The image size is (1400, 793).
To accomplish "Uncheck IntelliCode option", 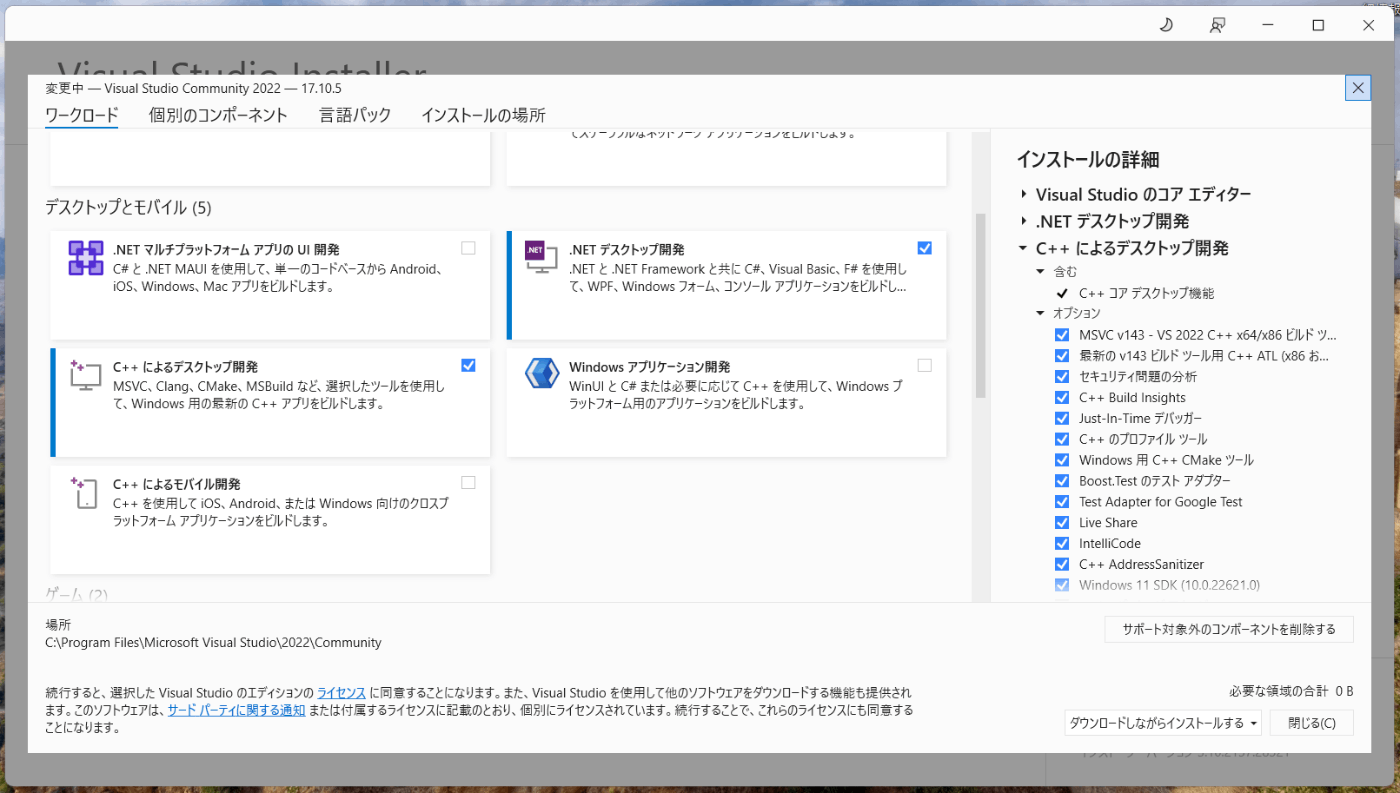I will click(1062, 544).
